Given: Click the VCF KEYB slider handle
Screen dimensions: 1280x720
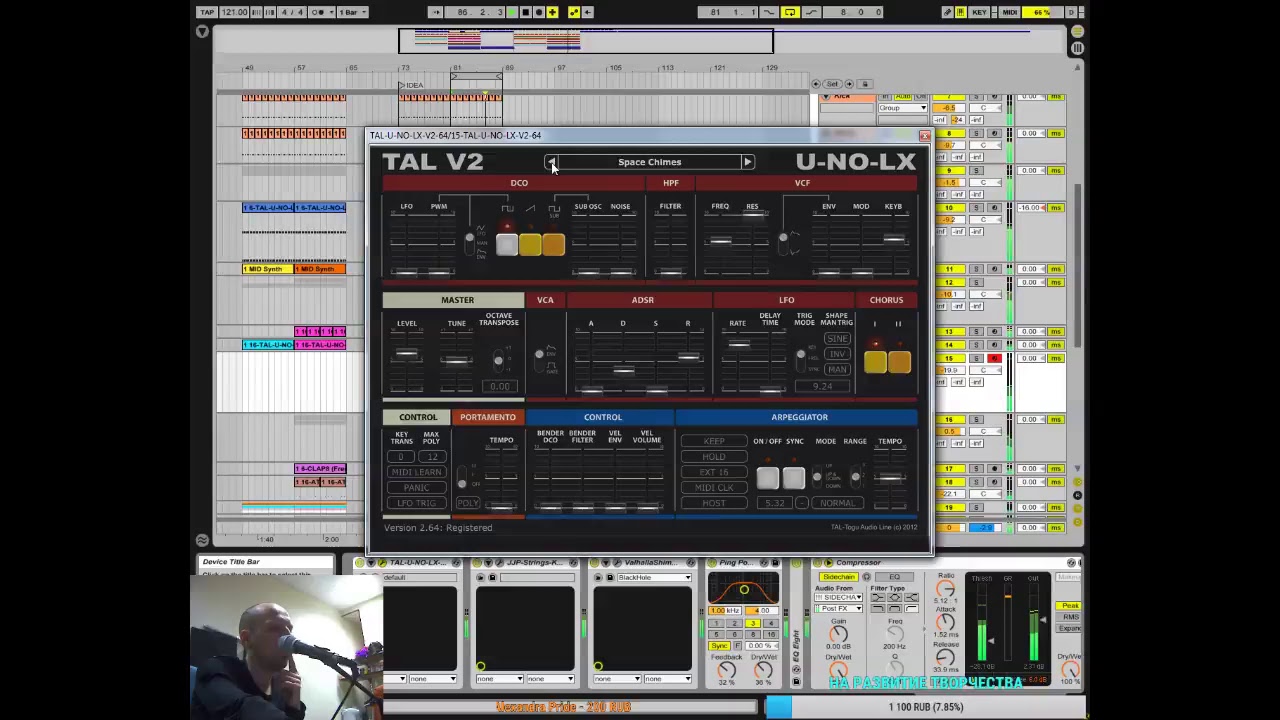Looking at the screenshot, I should pyautogui.click(x=894, y=238).
